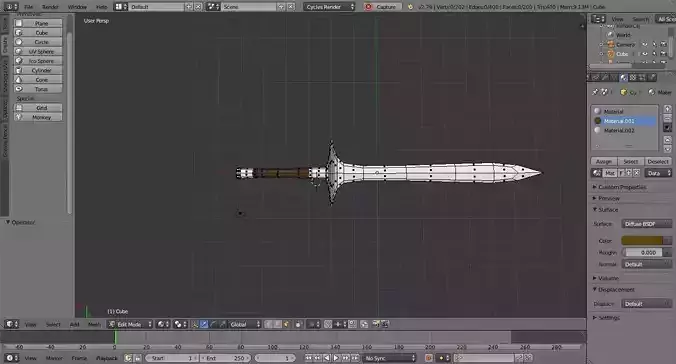Add a Grid mesh
The height and width of the screenshot is (364, 676).
click(38, 108)
